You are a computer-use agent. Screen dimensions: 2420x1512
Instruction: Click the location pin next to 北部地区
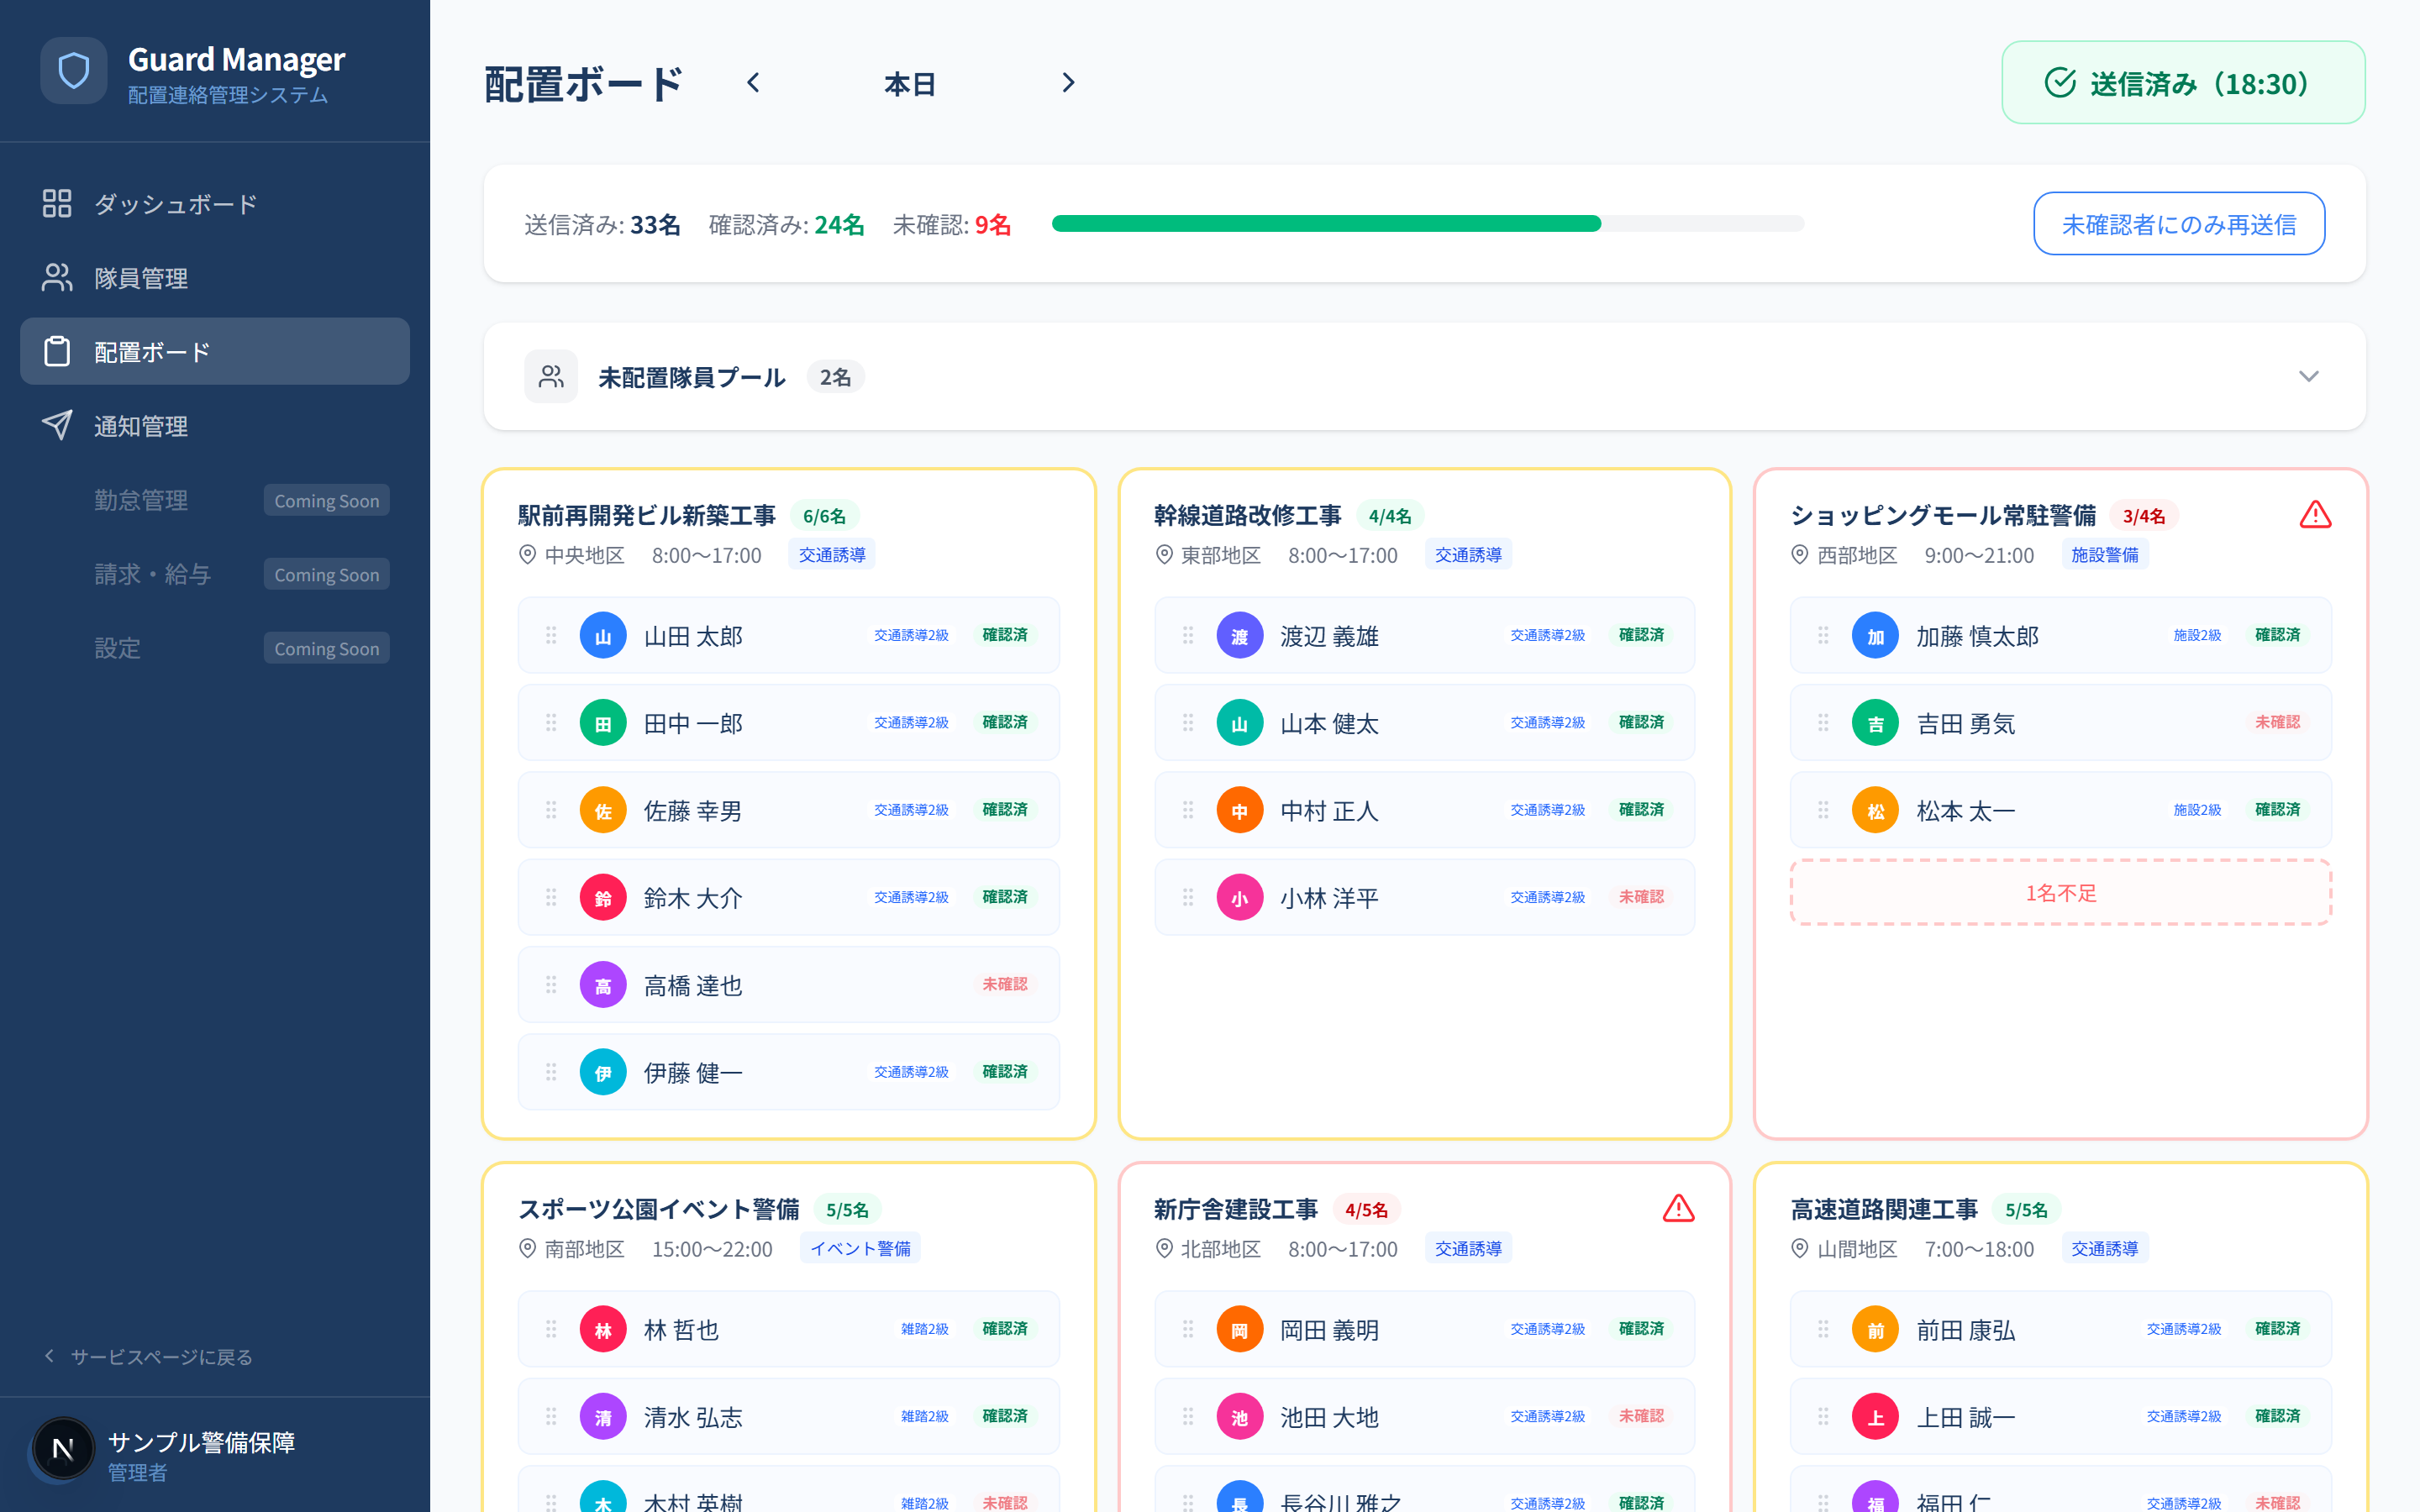pos(1164,1249)
